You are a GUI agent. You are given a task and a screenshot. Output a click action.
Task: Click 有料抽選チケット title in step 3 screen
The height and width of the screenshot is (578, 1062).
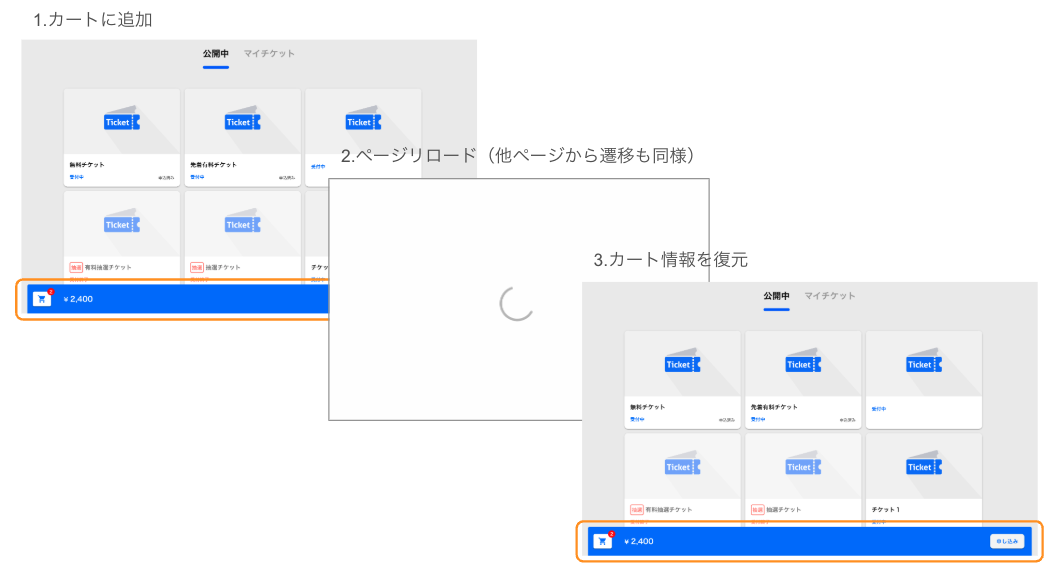tap(668, 510)
